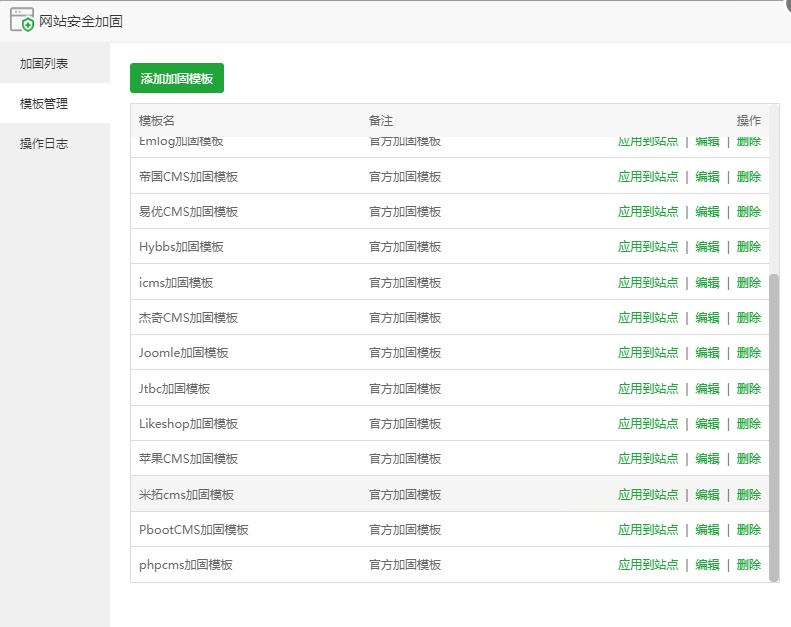Viewport: 791px width, 627px height.
Task: Select the 米拓cms加固模板 name cell
Action: pos(186,494)
